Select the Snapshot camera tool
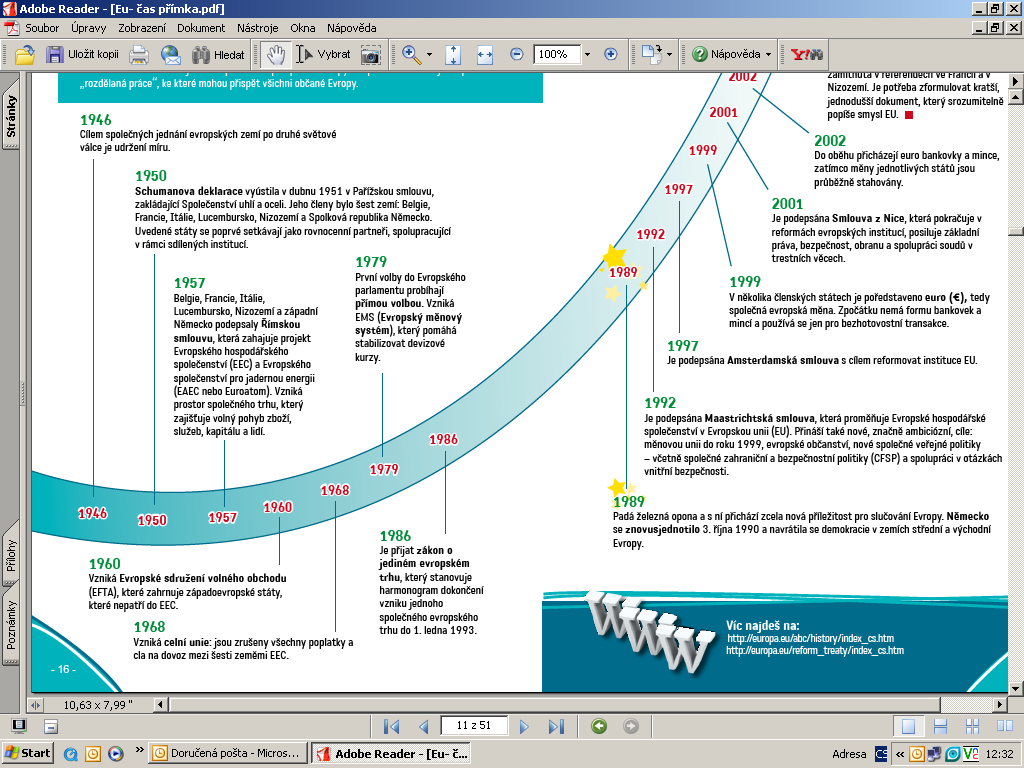The height and width of the screenshot is (768, 1024). point(370,55)
